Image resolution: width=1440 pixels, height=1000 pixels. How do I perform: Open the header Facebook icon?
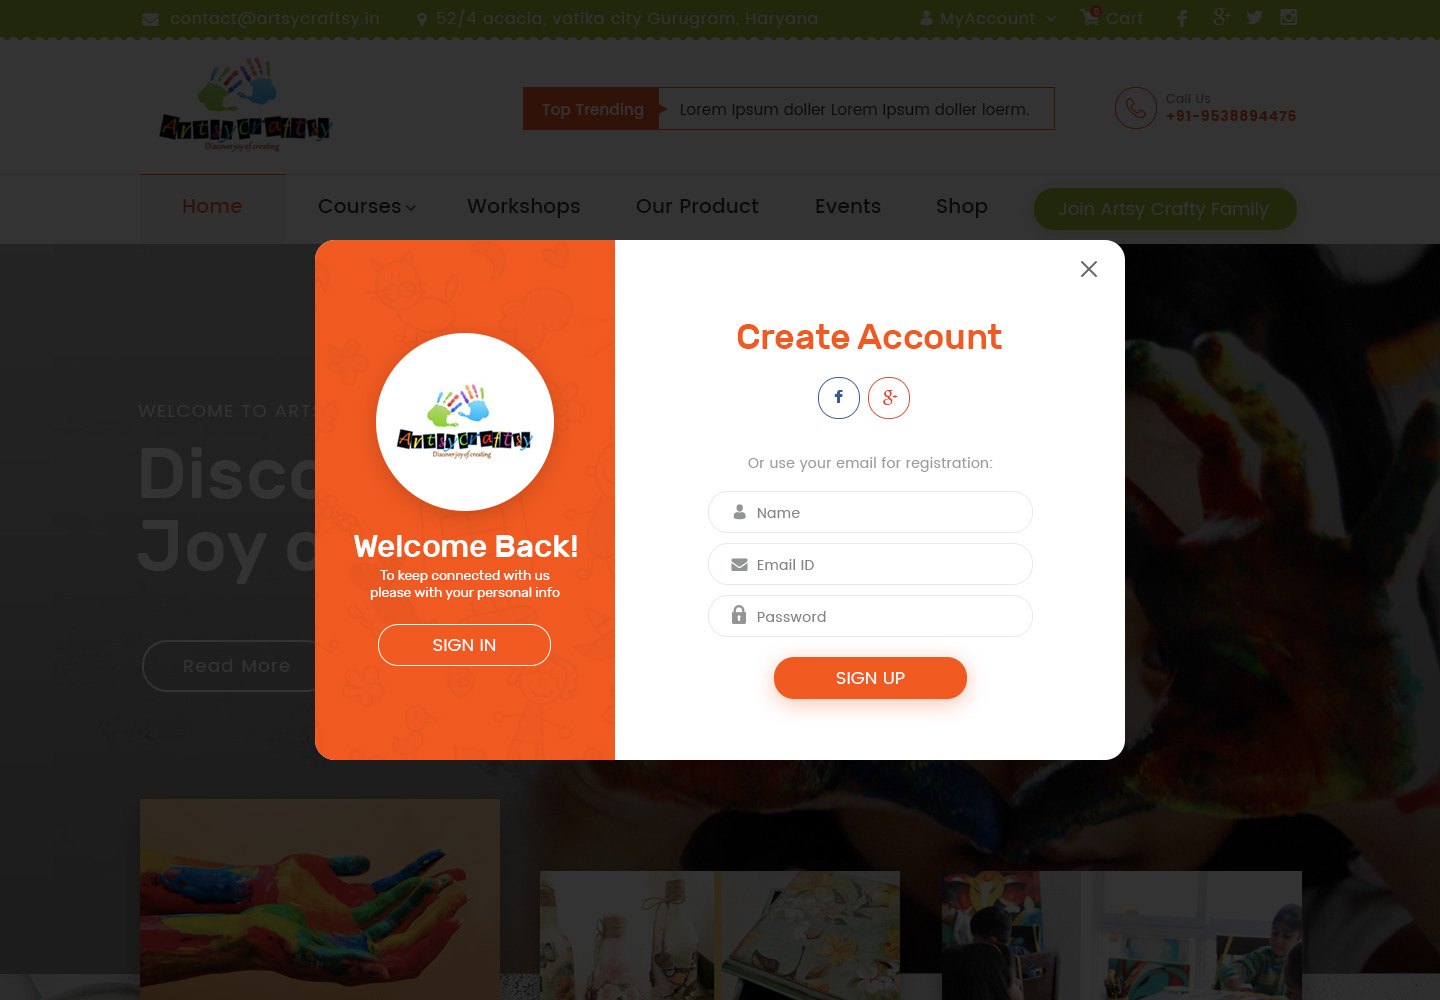[1182, 18]
